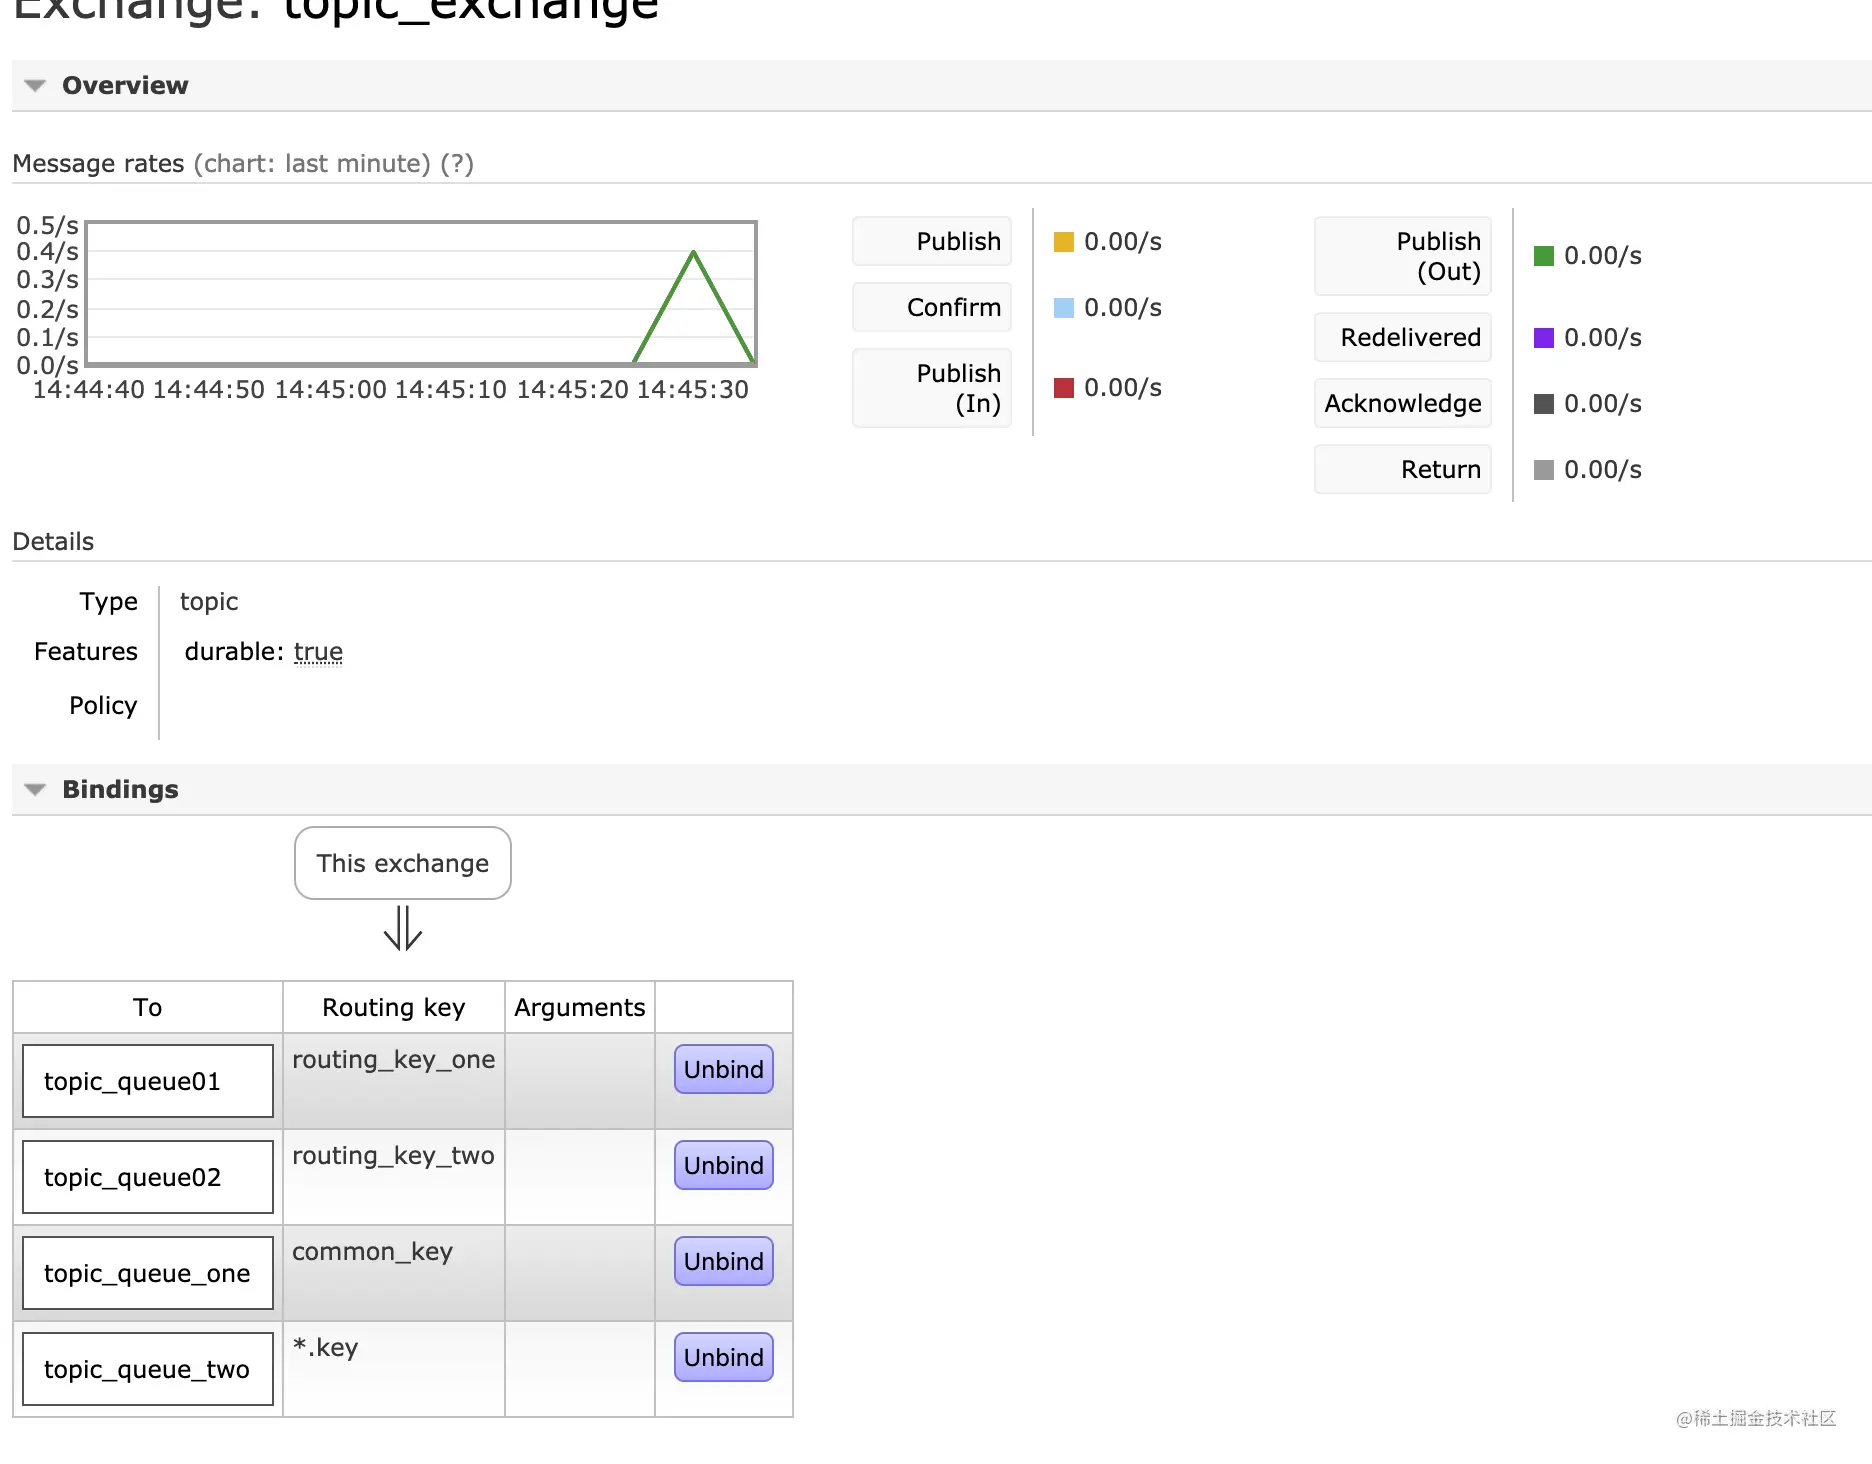The width and height of the screenshot is (1872, 1464).
Task: Unbind the common_key binding
Action: point(724,1262)
